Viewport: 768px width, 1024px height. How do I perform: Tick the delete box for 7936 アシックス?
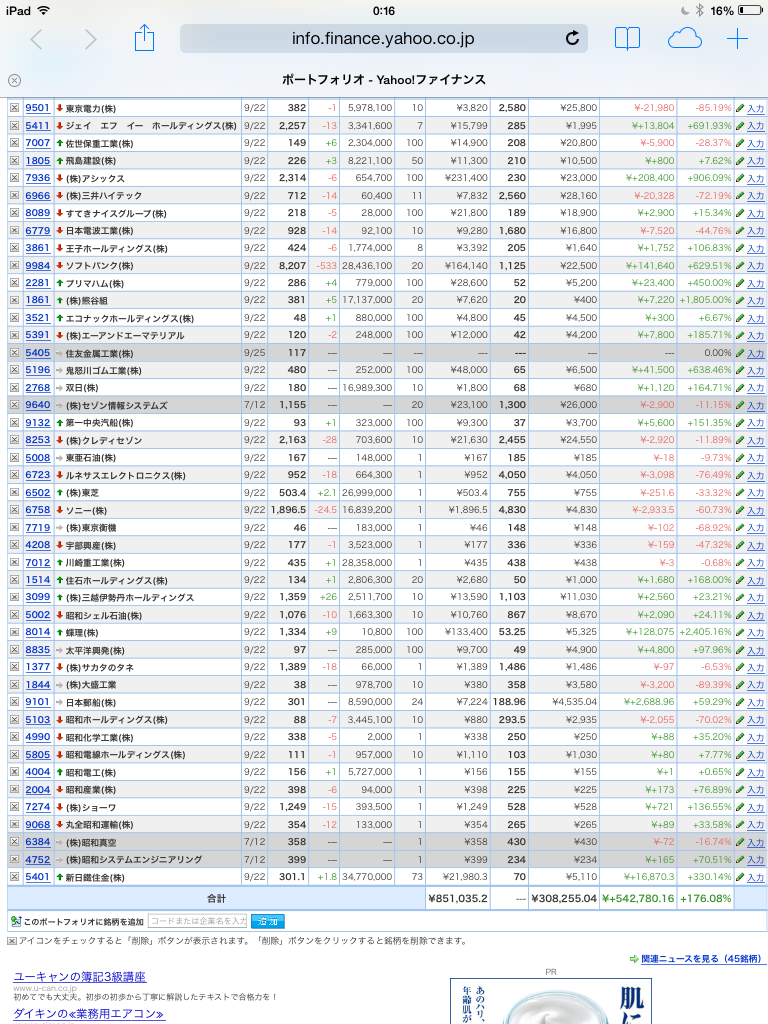tap(14, 178)
